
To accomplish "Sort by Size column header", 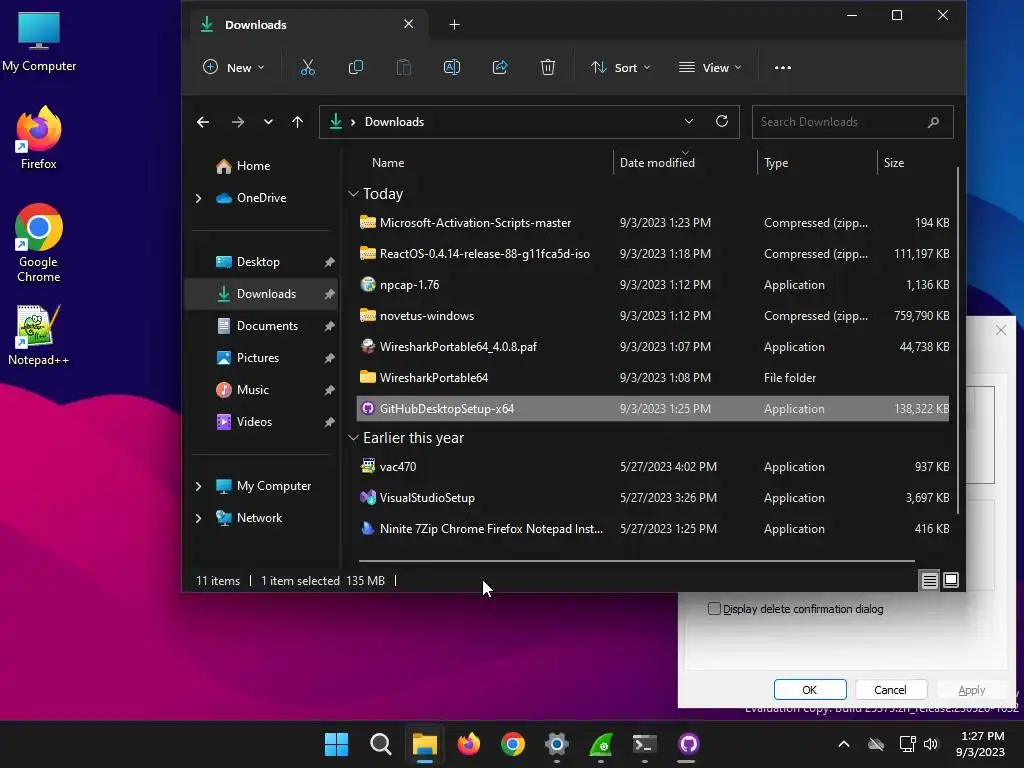I will (x=914, y=163).
